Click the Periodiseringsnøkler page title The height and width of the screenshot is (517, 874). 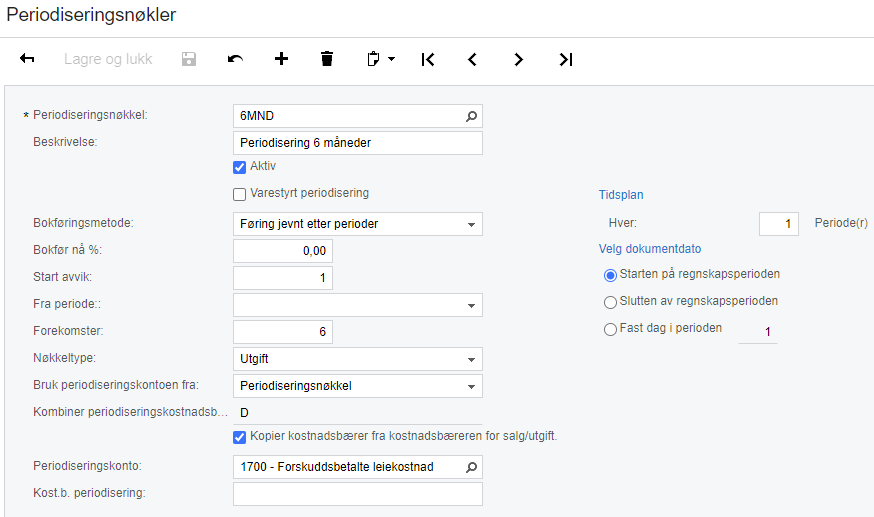(91, 14)
